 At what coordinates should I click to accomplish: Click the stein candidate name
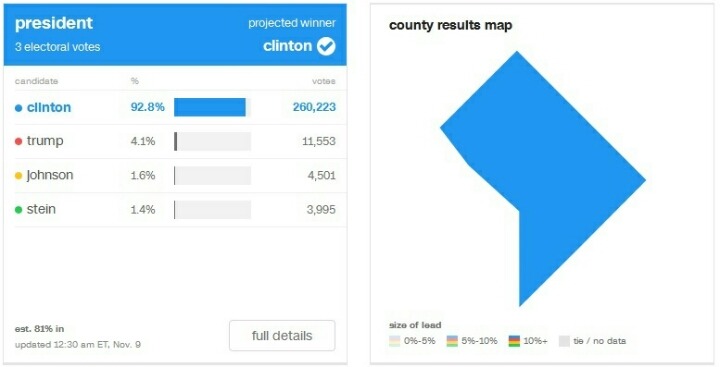pyautogui.click(x=41, y=209)
